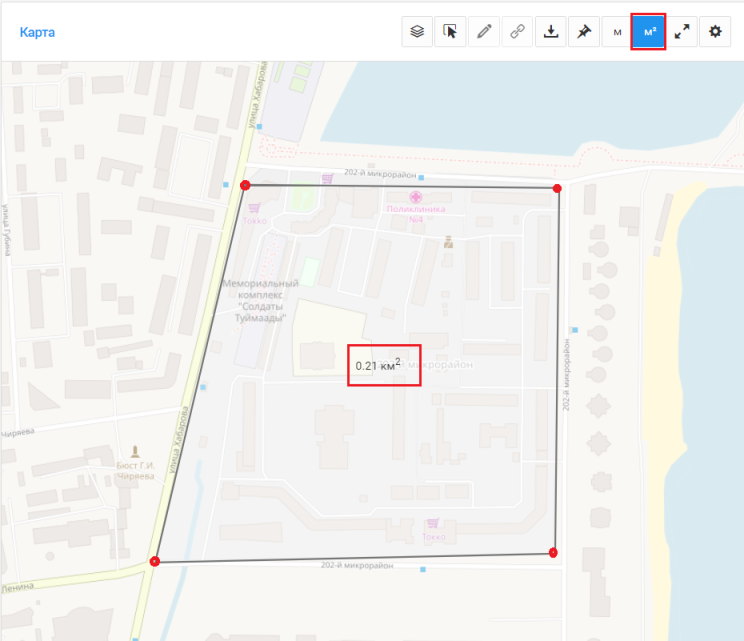This screenshot has width=744, height=641.
Task: Click the bottom-right red polygon vertex
Action: 553,552
